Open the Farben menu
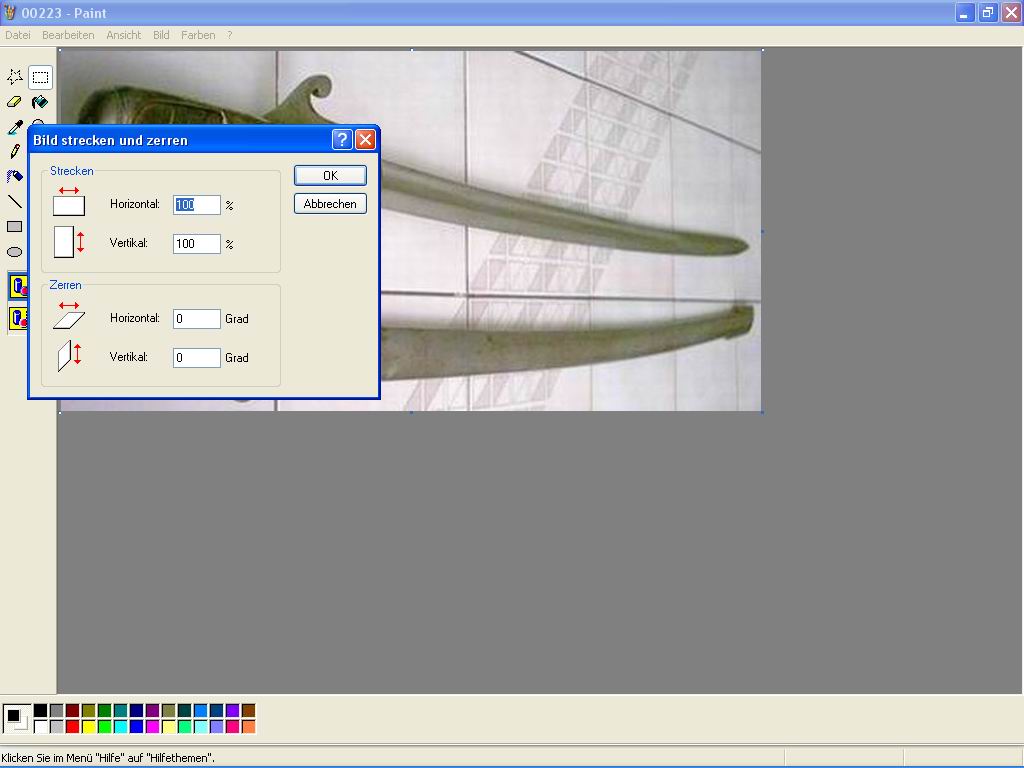This screenshot has height=768, width=1024. point(198,35)
